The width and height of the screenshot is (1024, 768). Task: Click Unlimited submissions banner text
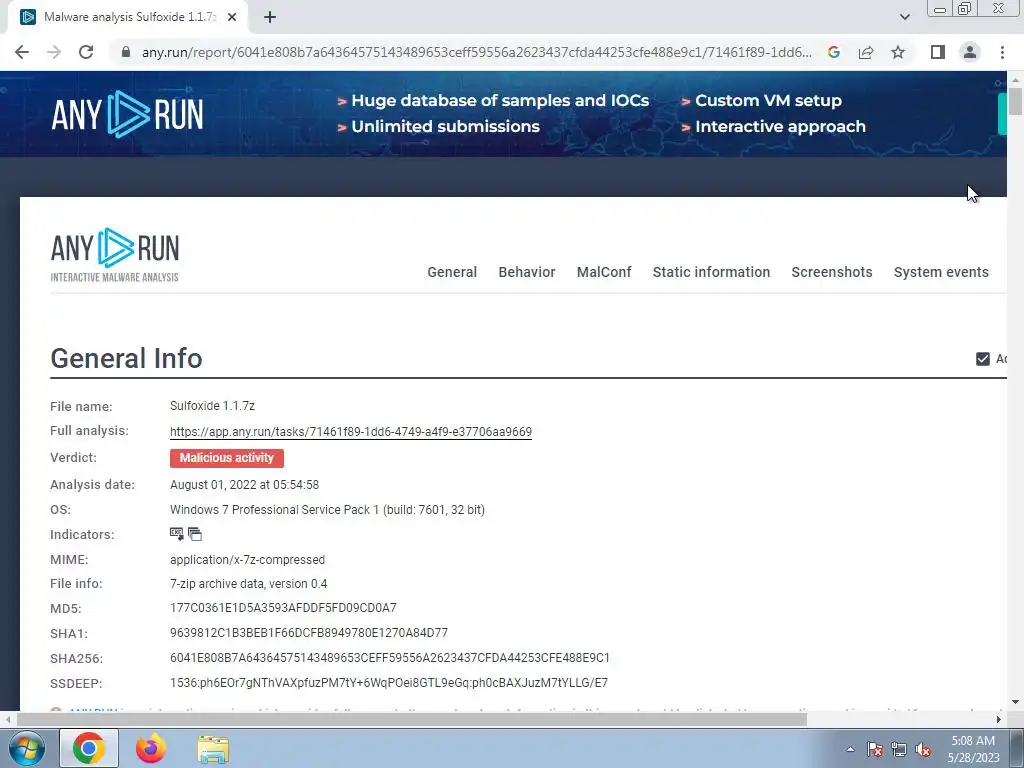pyautogui.click(x=445, y=127)
